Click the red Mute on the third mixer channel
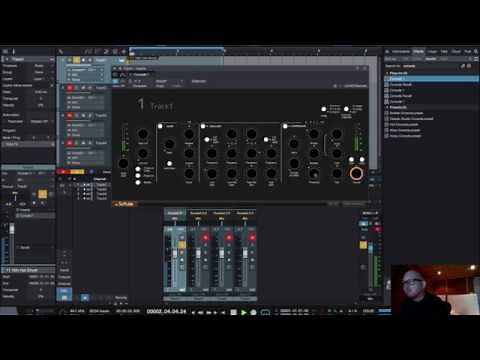The width and height of the screenshot is (480, 360). 229,238
